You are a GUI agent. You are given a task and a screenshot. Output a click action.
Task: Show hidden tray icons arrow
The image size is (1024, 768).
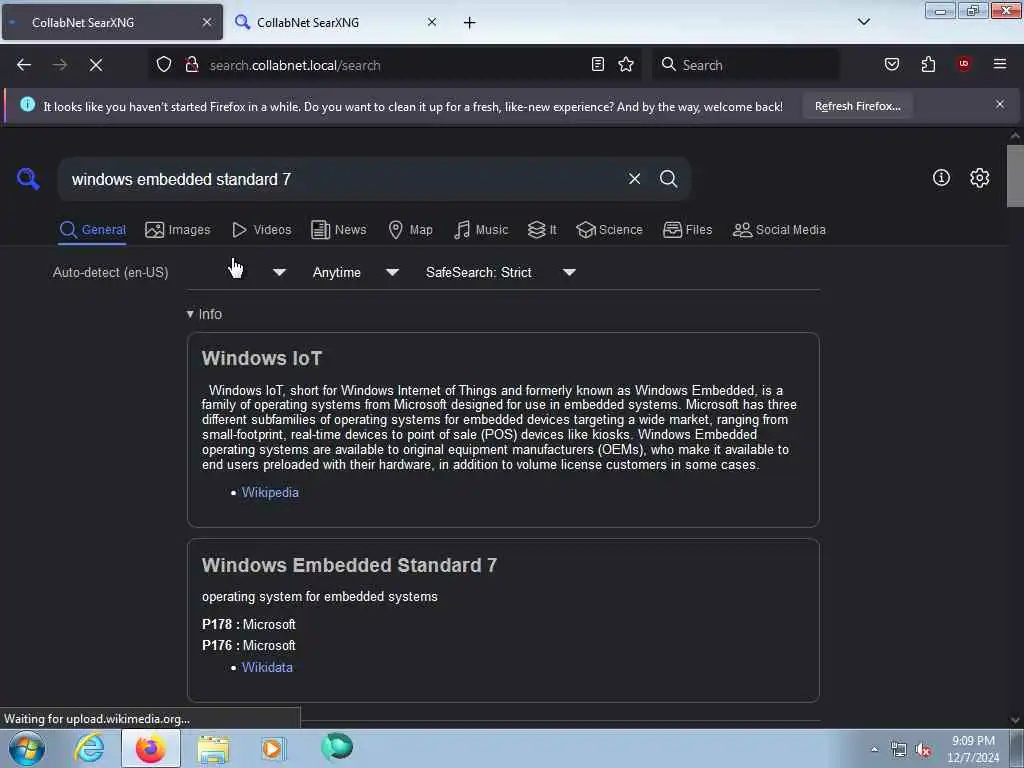(x=874, y=750)
